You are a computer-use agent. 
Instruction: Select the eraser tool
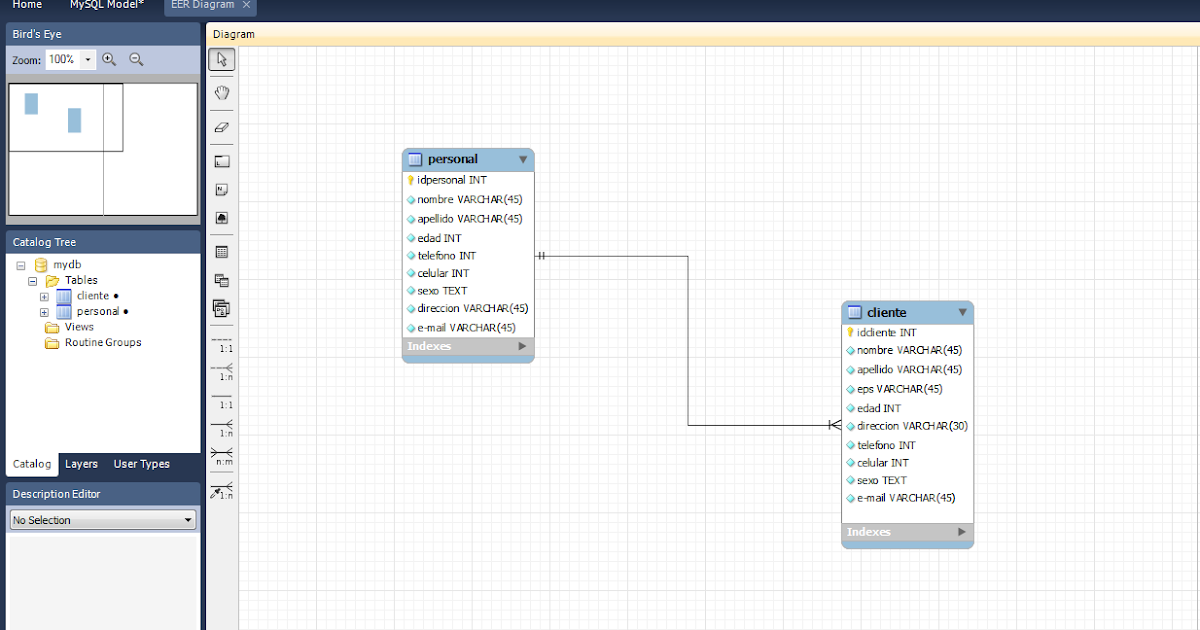click(x=222, y=127)
